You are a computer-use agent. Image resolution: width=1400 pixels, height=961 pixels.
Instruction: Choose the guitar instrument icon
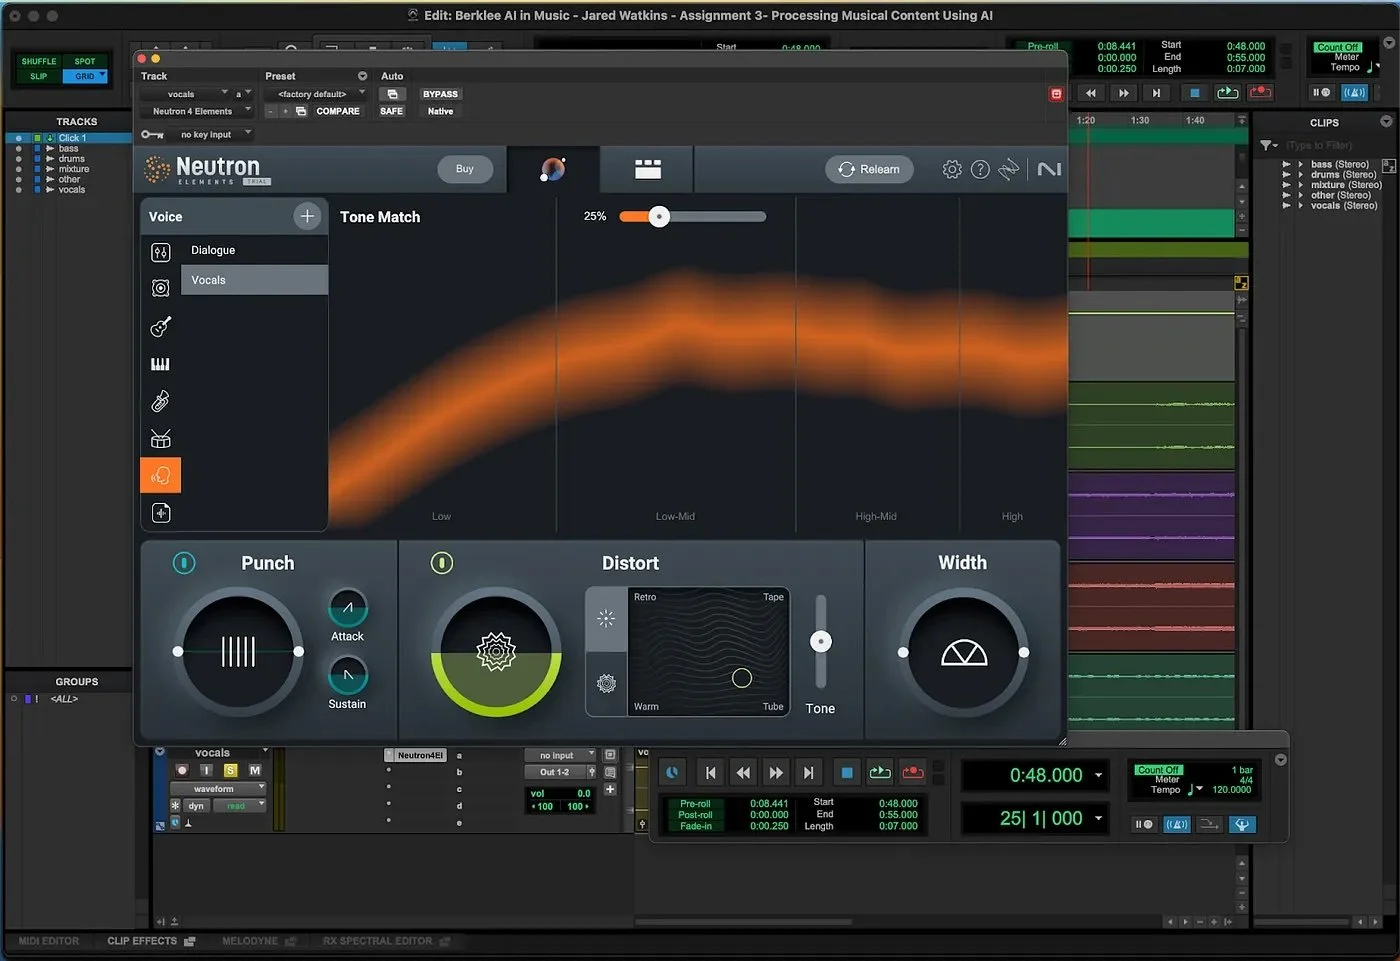pyautogui.click(x=160, y=326)
